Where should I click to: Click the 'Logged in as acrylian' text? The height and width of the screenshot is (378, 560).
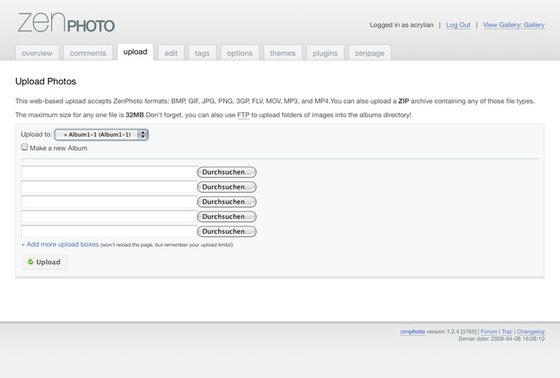click(401, 25)
